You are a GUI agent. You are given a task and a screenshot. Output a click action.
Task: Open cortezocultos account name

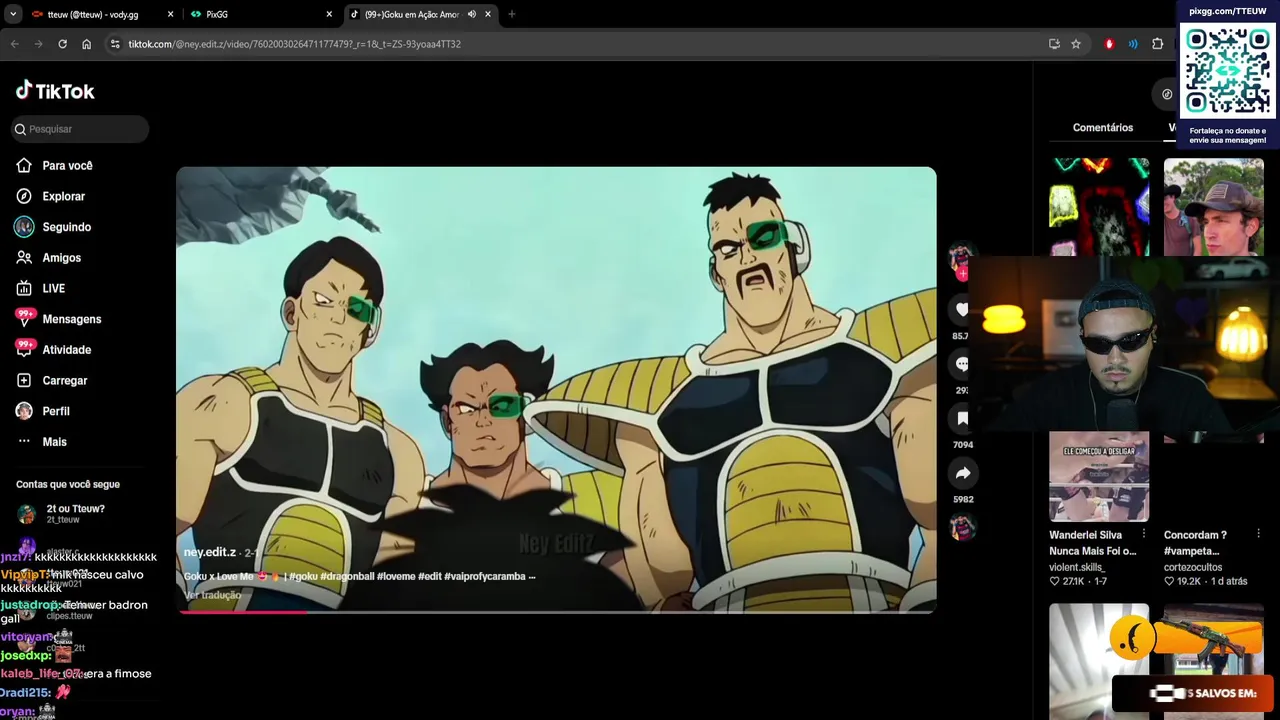click(x=1193, y=567)
